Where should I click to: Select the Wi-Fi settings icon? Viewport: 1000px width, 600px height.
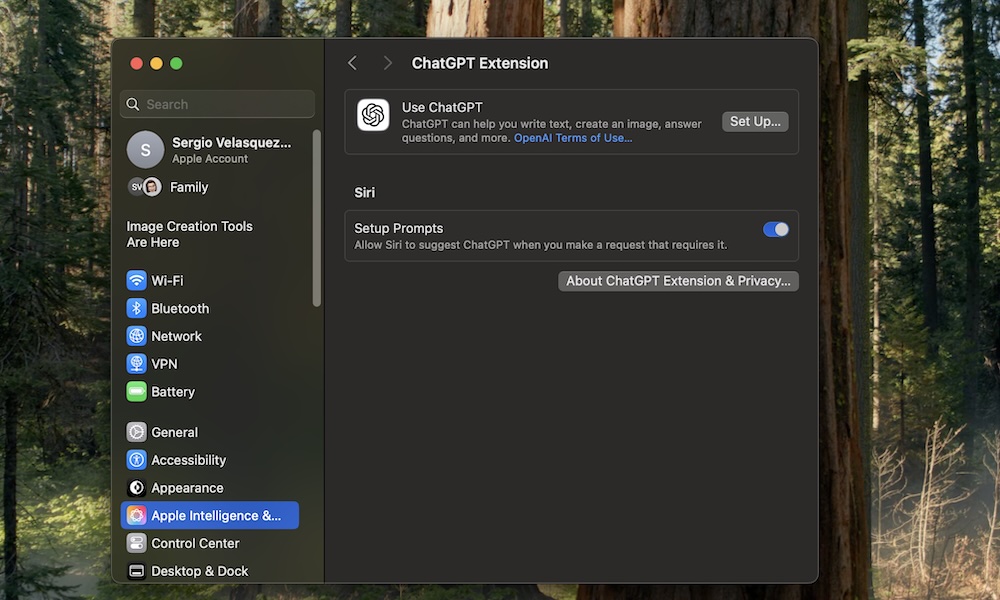click(137, 280)
